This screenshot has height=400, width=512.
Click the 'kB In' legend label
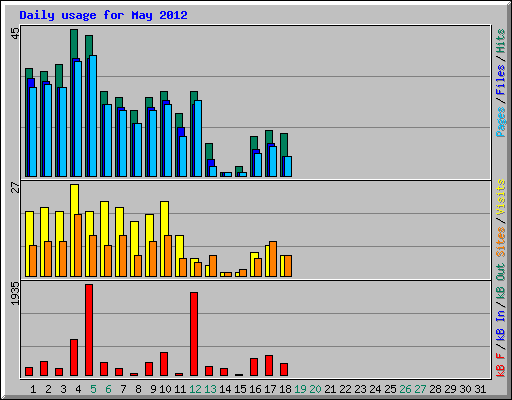click(x=501, y=325)
